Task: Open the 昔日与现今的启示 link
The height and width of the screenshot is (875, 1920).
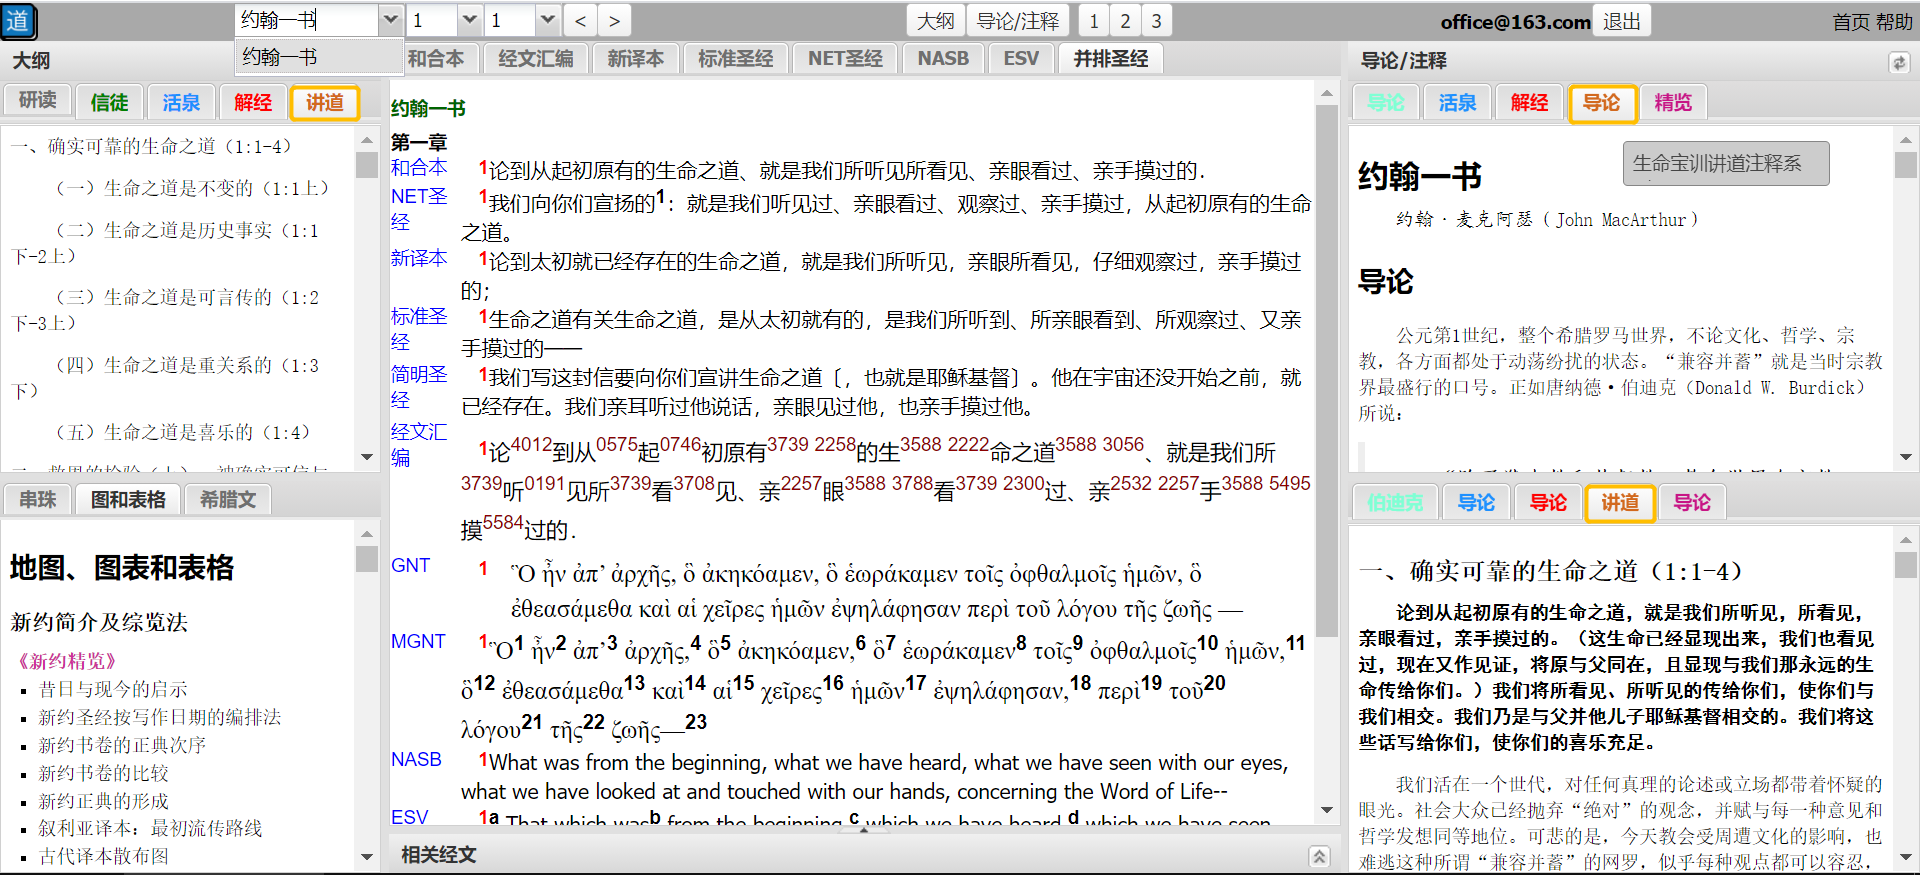Action: (113, 689)
